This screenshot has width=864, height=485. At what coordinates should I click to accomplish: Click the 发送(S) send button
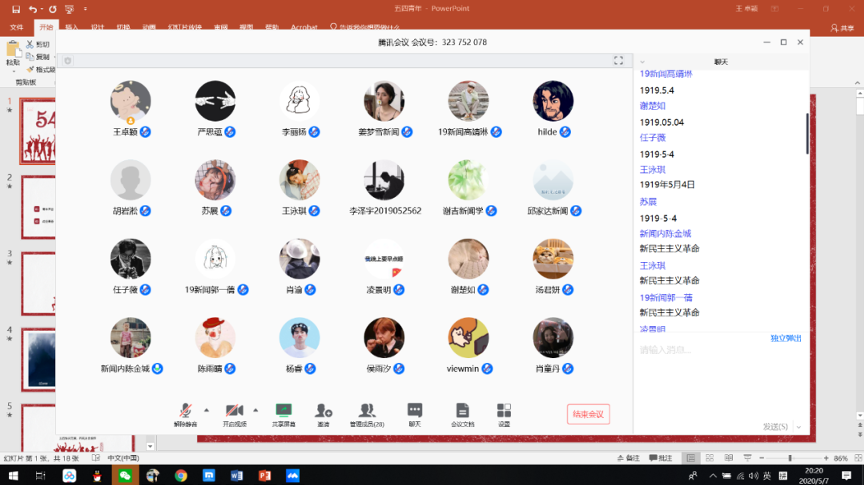[775, 427]
